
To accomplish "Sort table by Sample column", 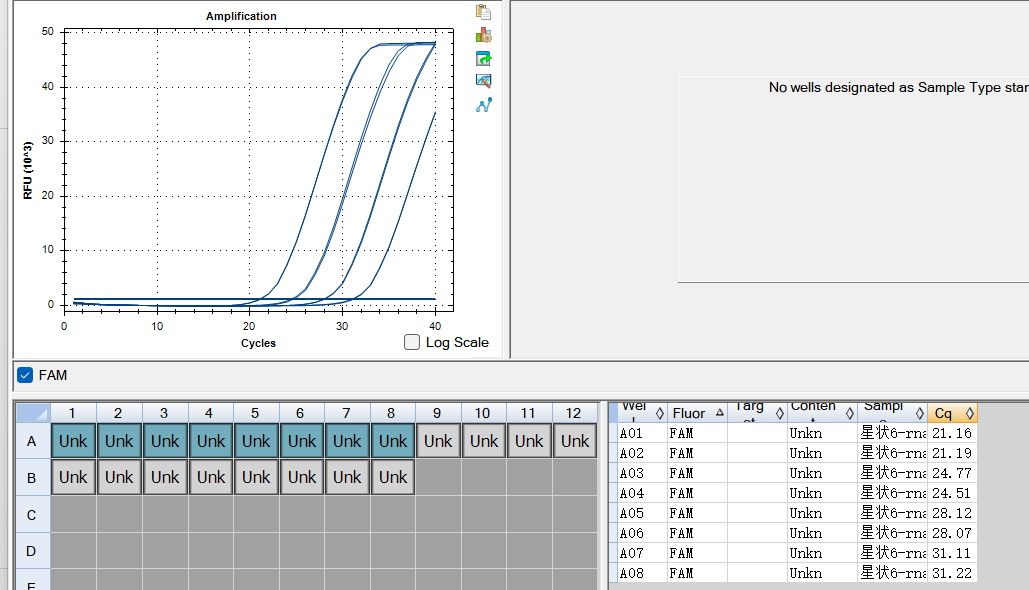I will (x=892, y=413).
